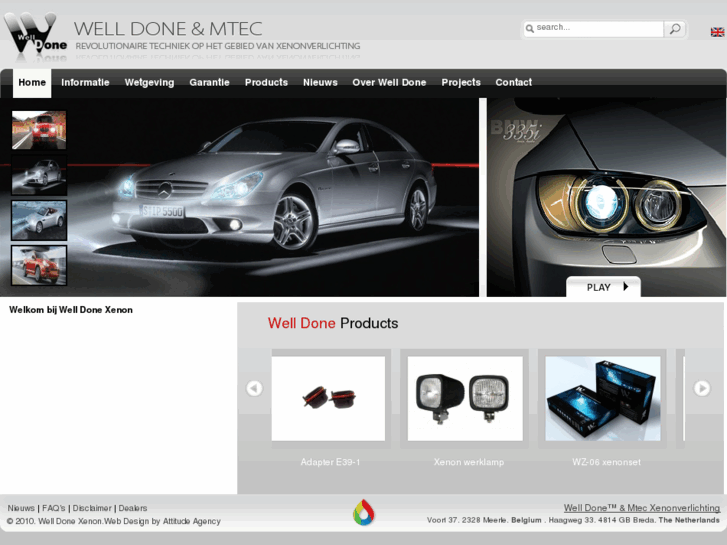Click Attitude Agency web design credit
Image resolution: width=727 pixels, height=545 pixels.
point(191,521)
